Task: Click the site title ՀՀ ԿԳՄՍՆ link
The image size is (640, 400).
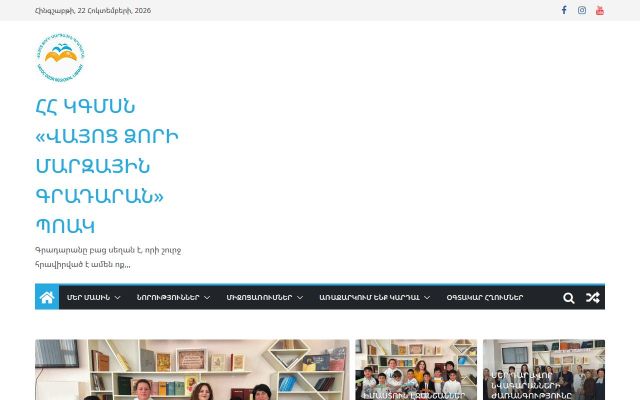Action: [x=107, y=166]
